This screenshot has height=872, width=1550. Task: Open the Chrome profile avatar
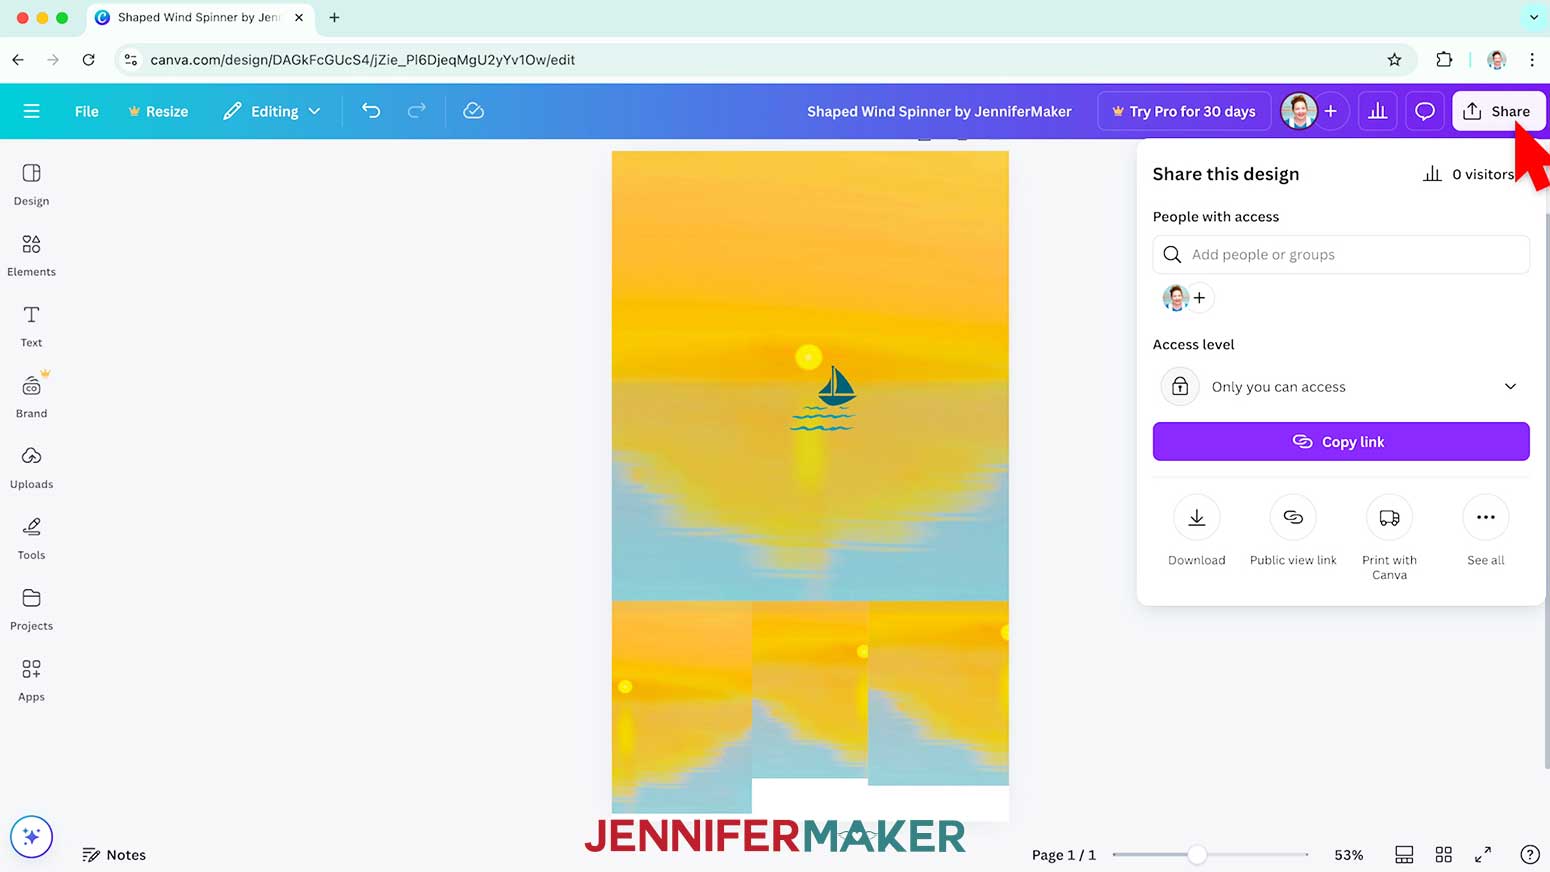coord(1497,60)
